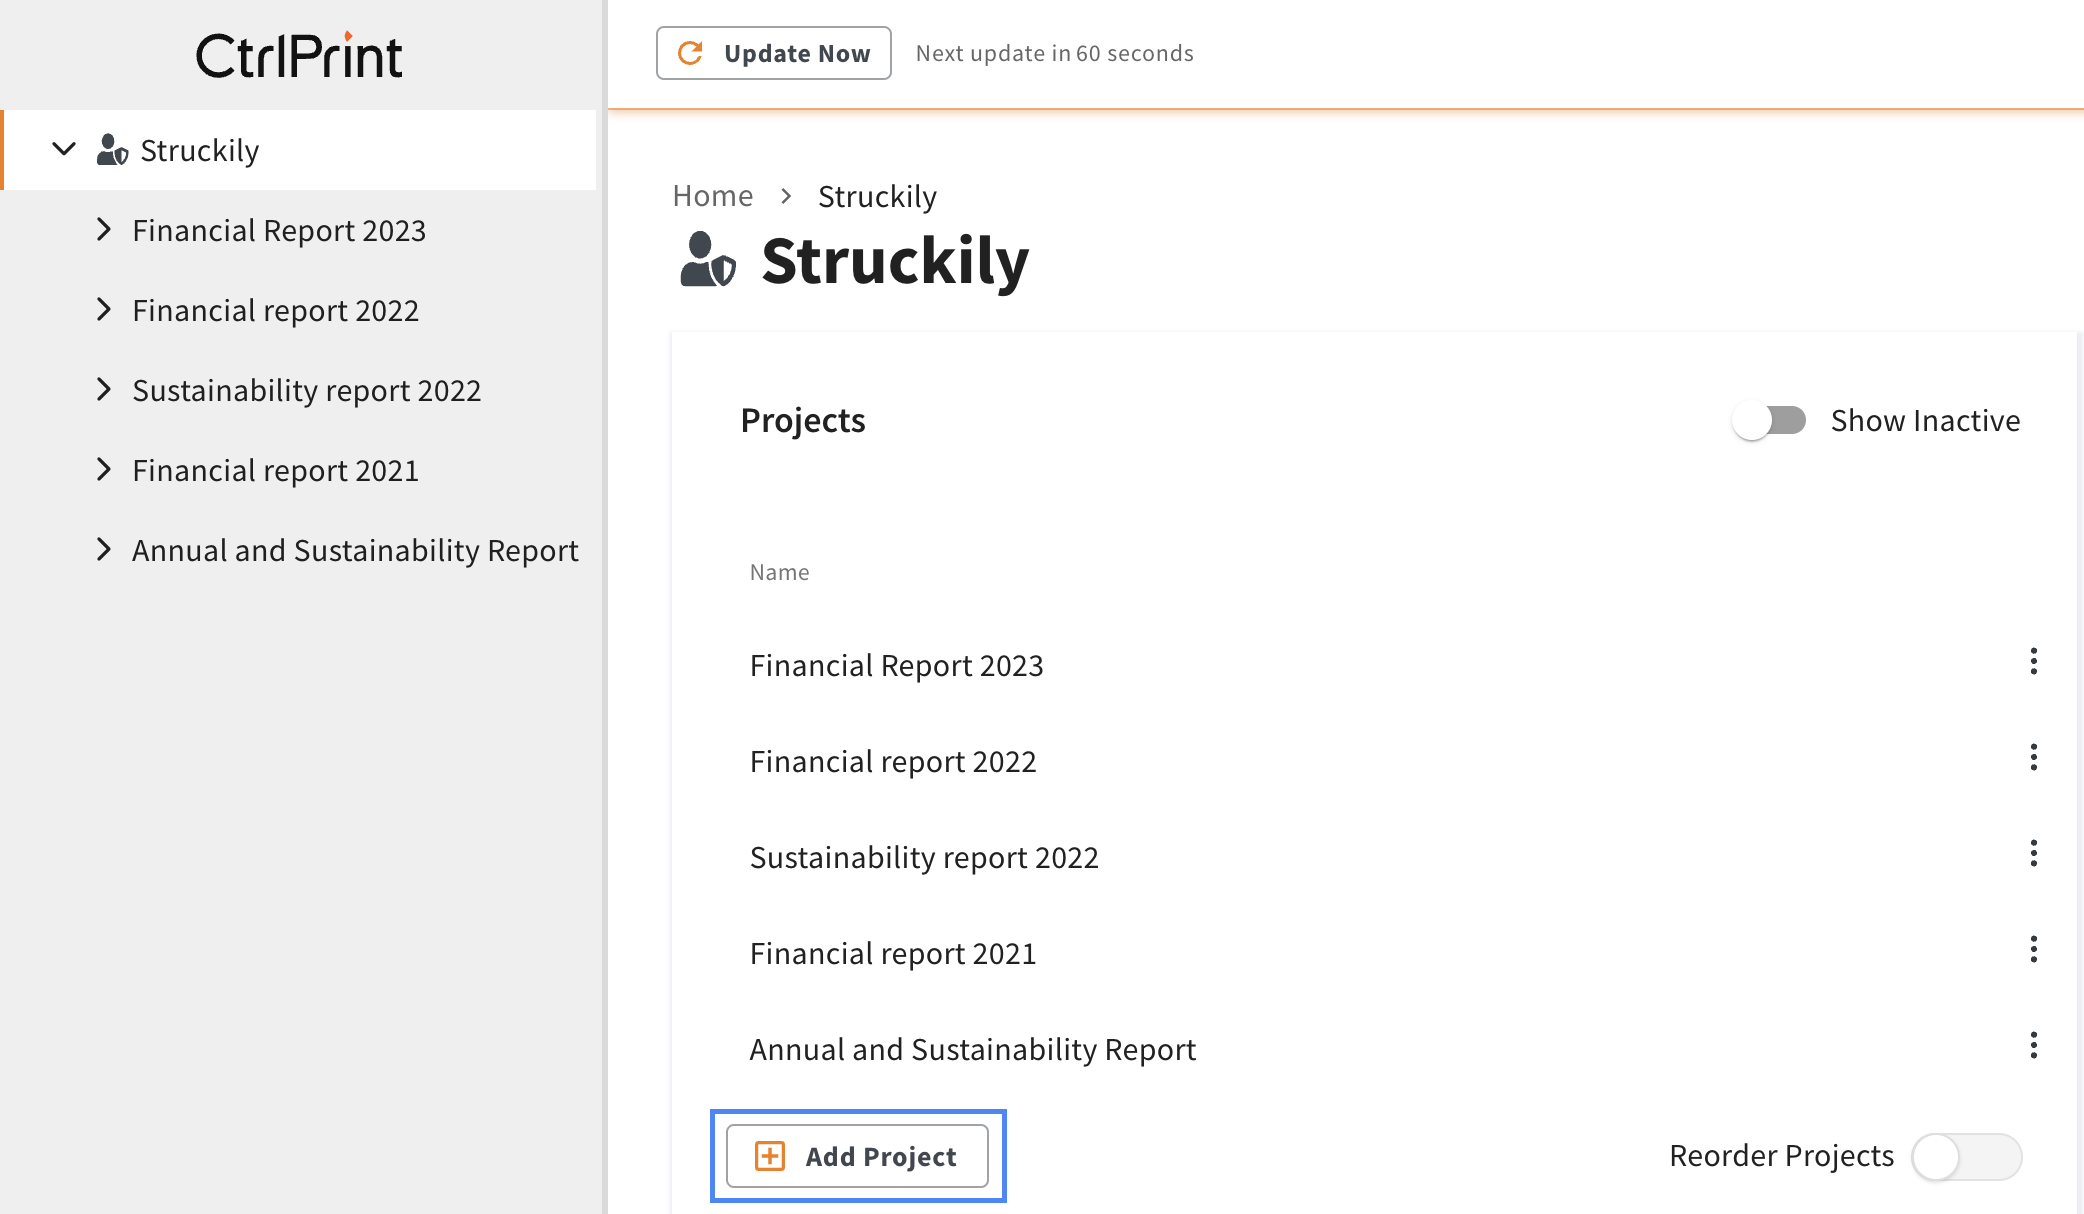This screenshot has width=2084, height=1214.
Task: Open three-dot menu for Sustainability report 2022
Action: [x=2033, y=853]
